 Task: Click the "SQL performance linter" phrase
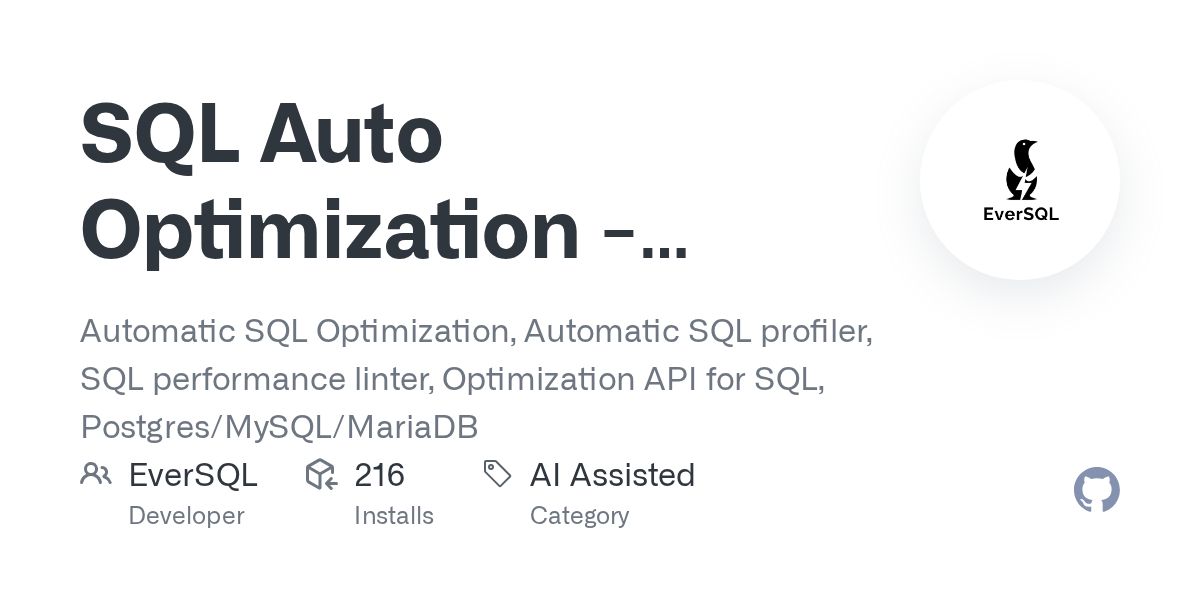pos(254,379)
